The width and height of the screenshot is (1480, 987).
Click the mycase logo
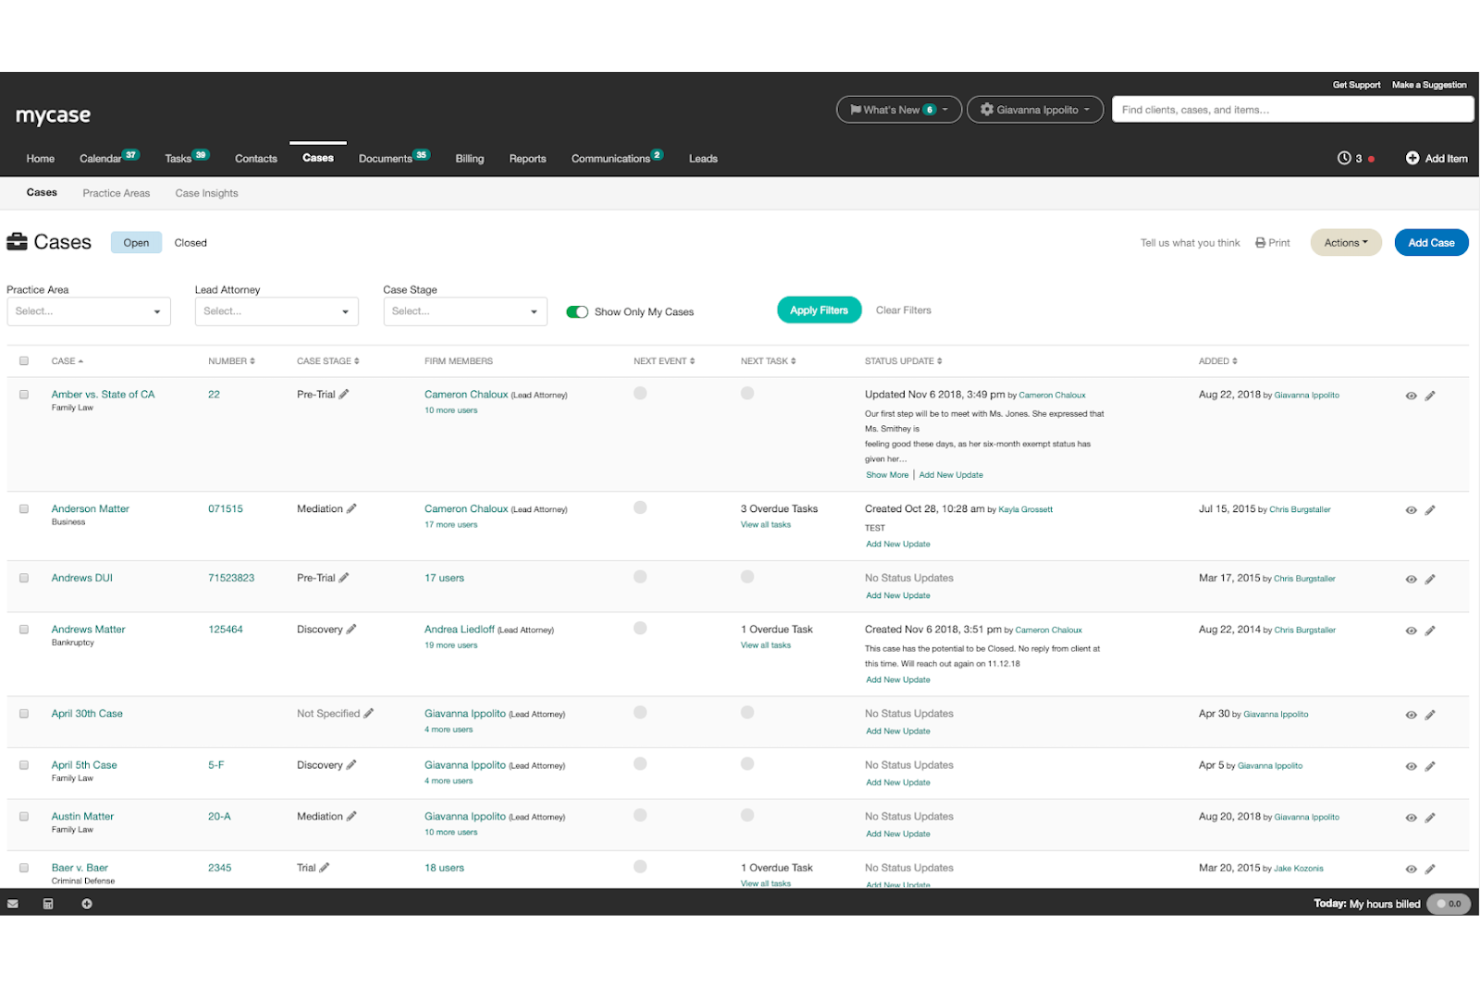point(53,115)
